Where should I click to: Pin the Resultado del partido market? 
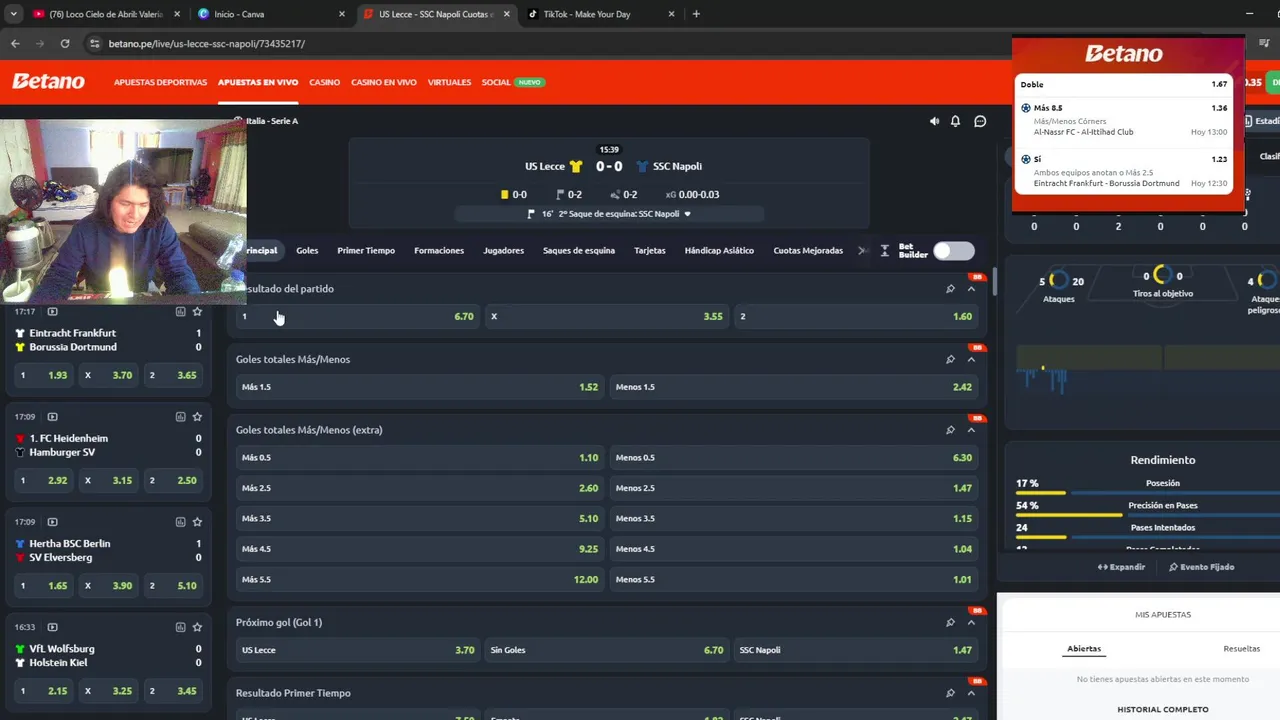click(950, 289)
